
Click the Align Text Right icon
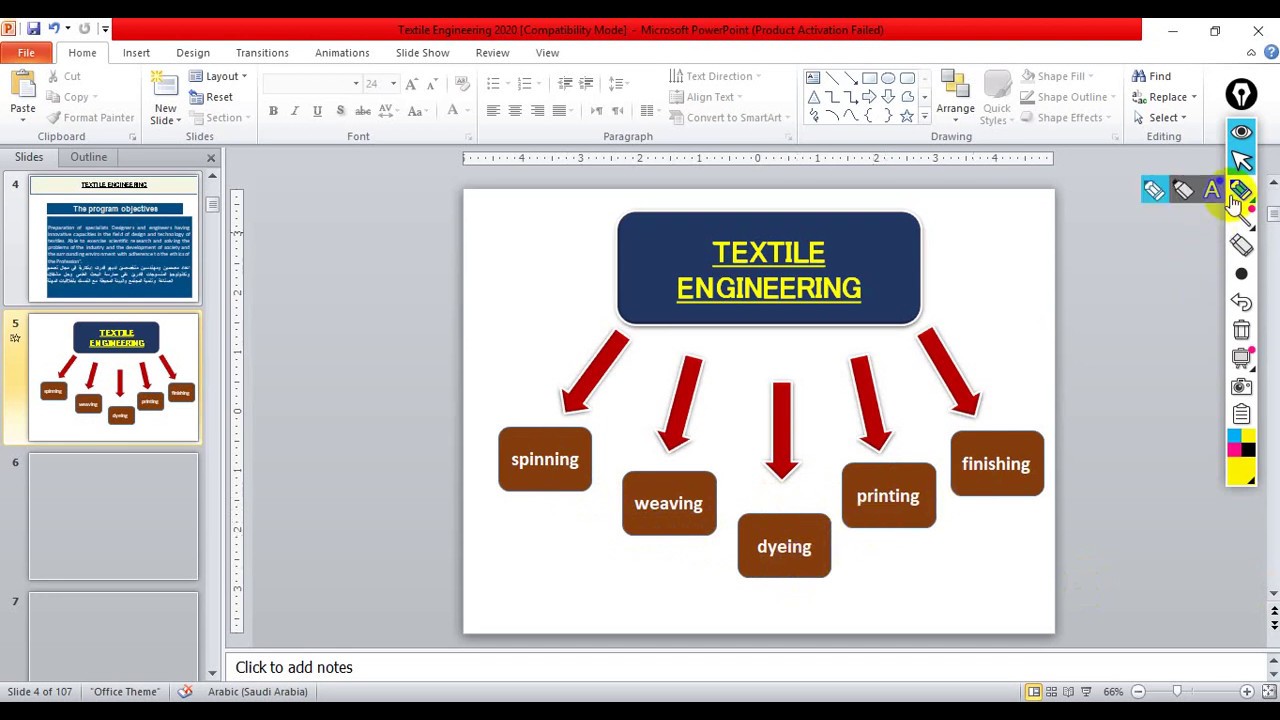[537, 110]
